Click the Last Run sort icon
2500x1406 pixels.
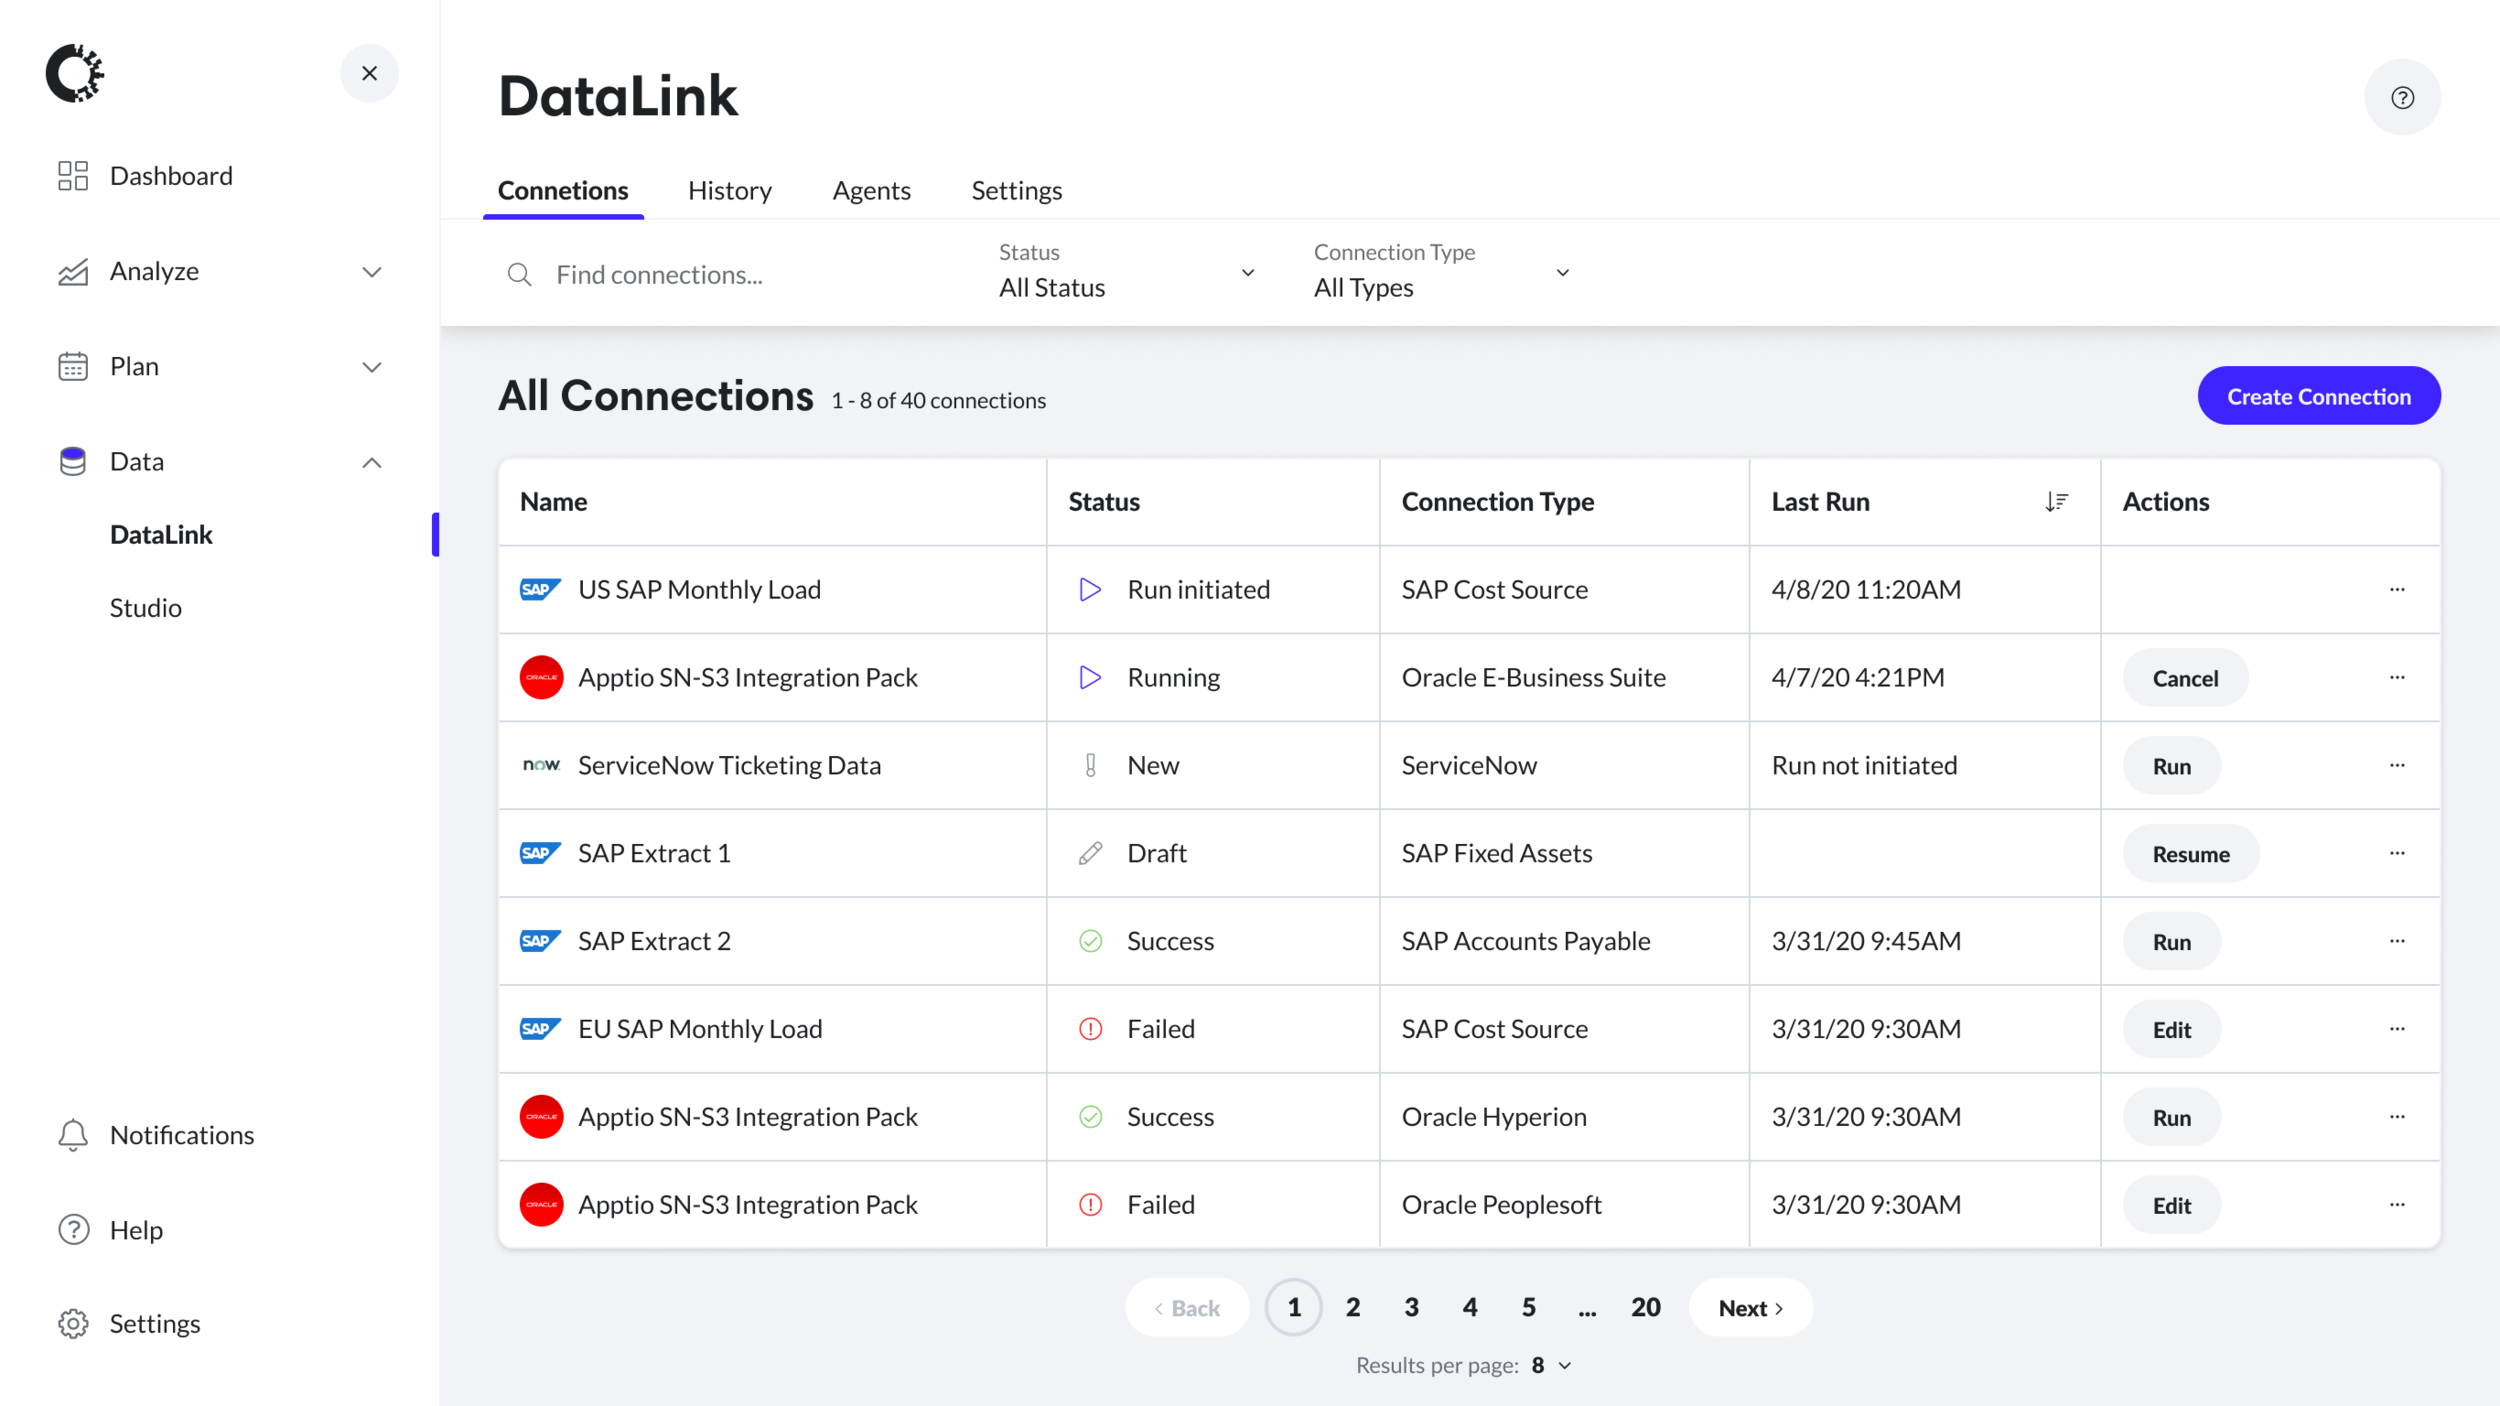(x=2056, y=501)
